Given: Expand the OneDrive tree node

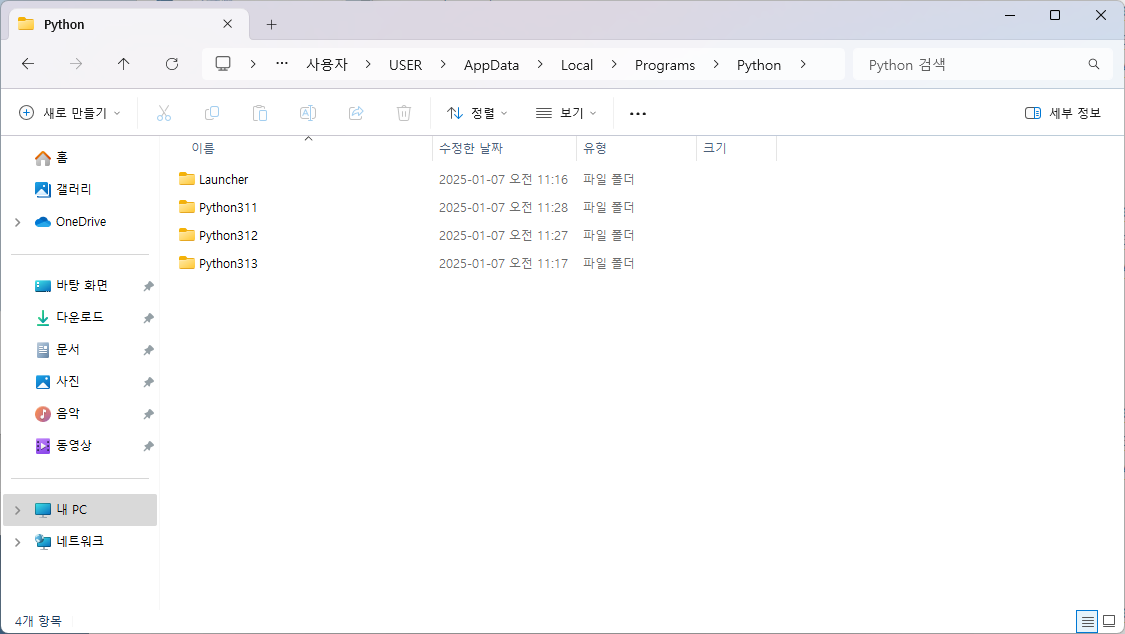Looking at the screenshot, I should coord(17,222).
